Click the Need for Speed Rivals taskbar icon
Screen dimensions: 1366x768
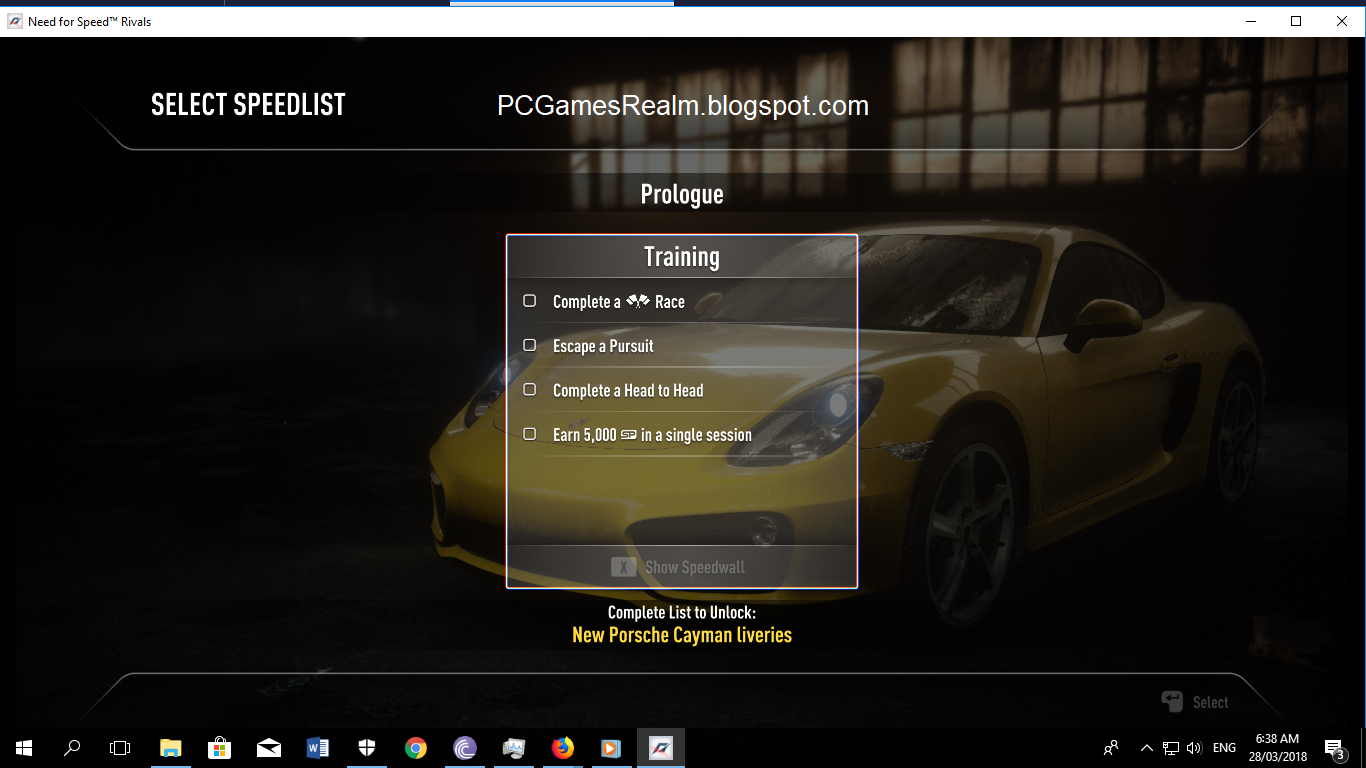click(x=661, y=748)
